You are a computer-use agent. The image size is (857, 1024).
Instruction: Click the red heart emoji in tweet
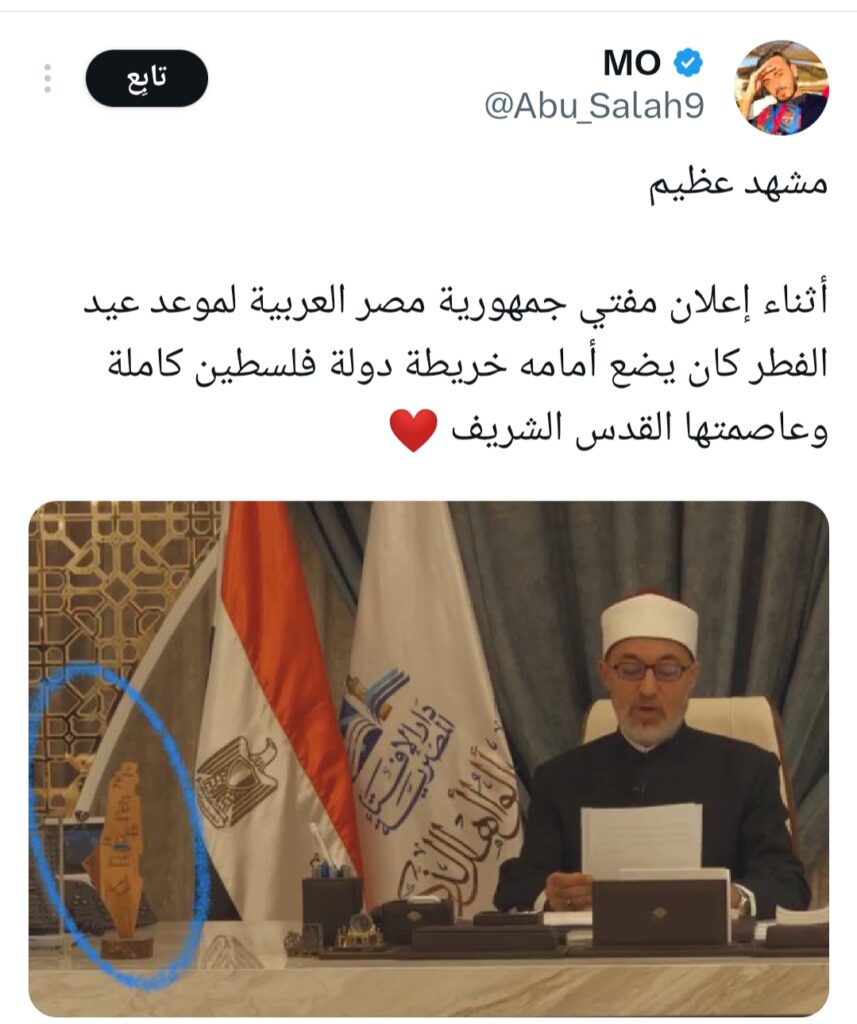coord(413,431)
